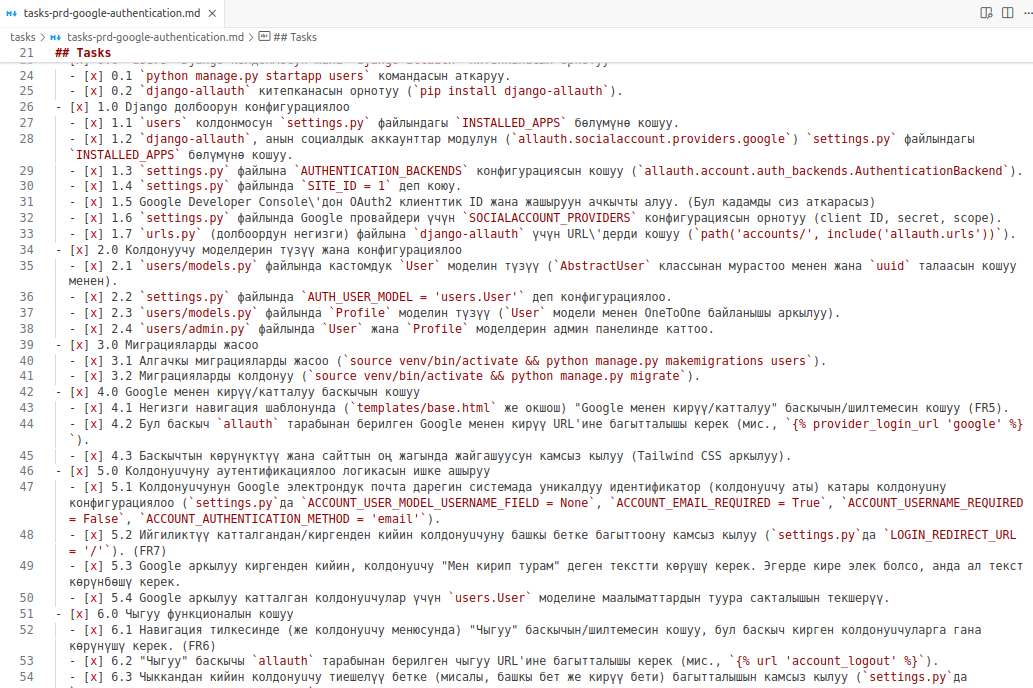Screen dimensions: 1033x688
Task: Open the More Actions ellipsis menu
Action: point(1028,13)
